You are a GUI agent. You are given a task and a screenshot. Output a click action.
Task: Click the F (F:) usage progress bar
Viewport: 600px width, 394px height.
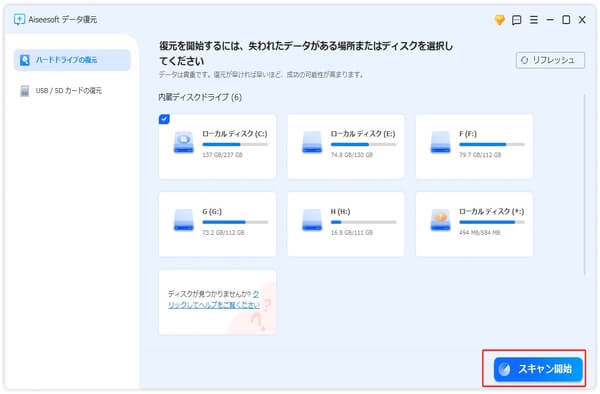[x=492, y=145]
